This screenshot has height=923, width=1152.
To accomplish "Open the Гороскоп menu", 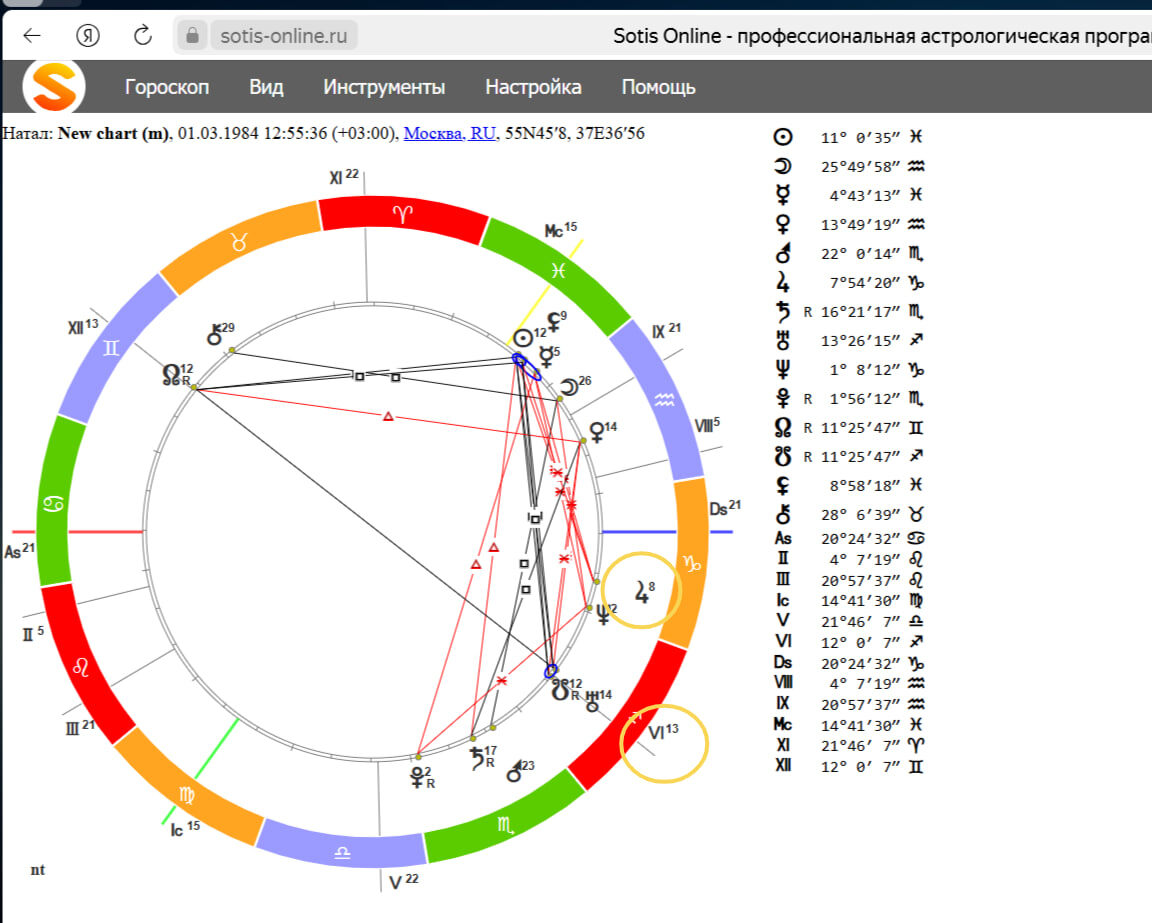I will click(x=167, y=87).
